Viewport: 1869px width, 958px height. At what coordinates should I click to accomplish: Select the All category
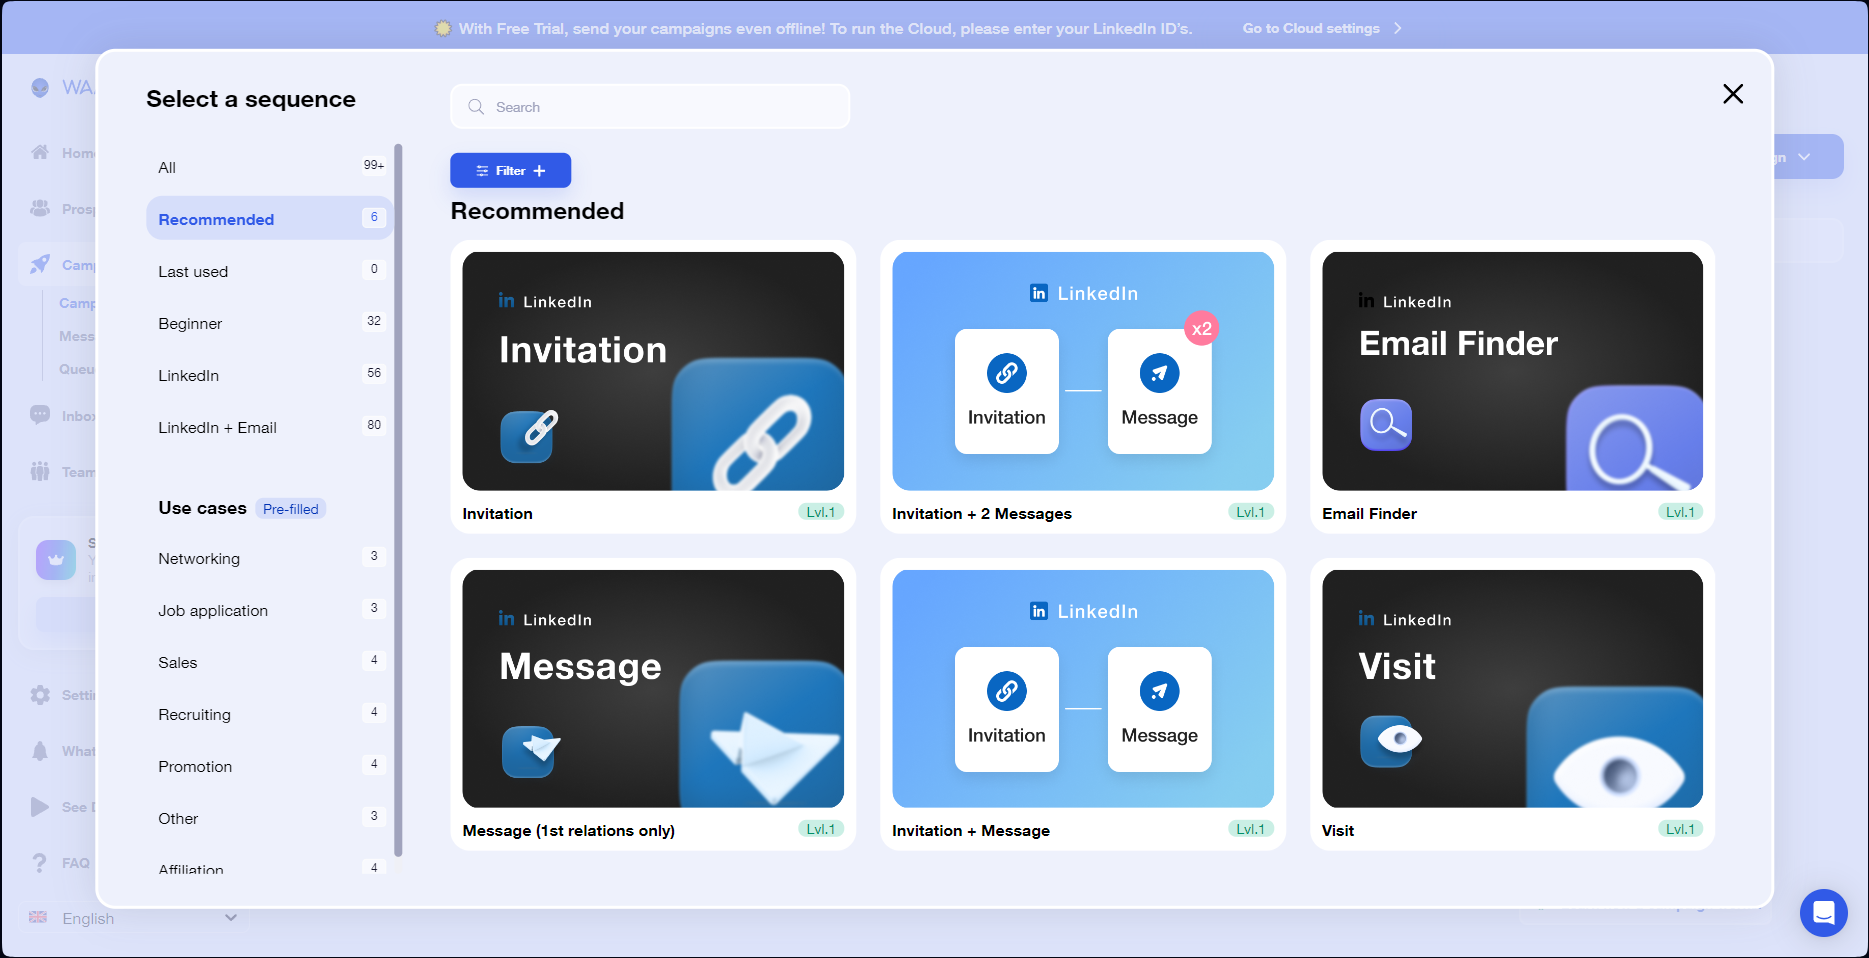click(x=269, y=167)
